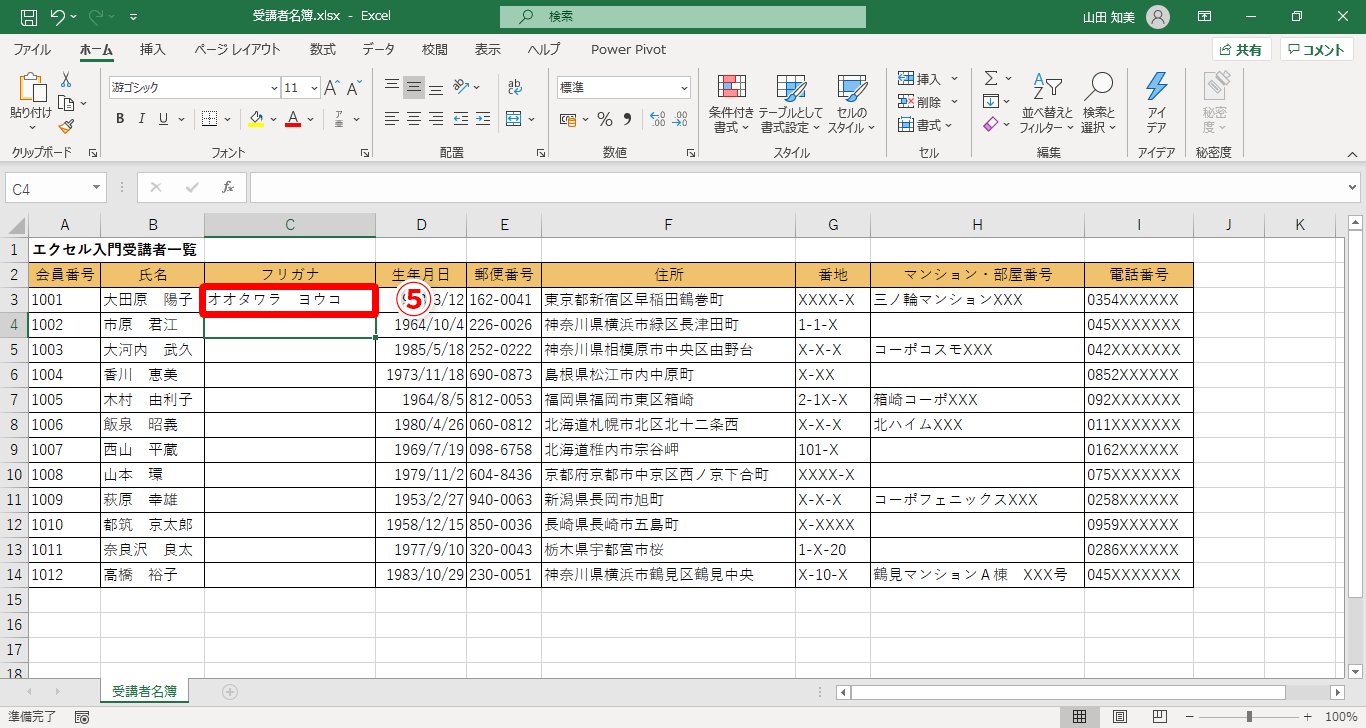Screen dimensions: 1366x728
Task: Click the borders icon
Action: point(210,119)
